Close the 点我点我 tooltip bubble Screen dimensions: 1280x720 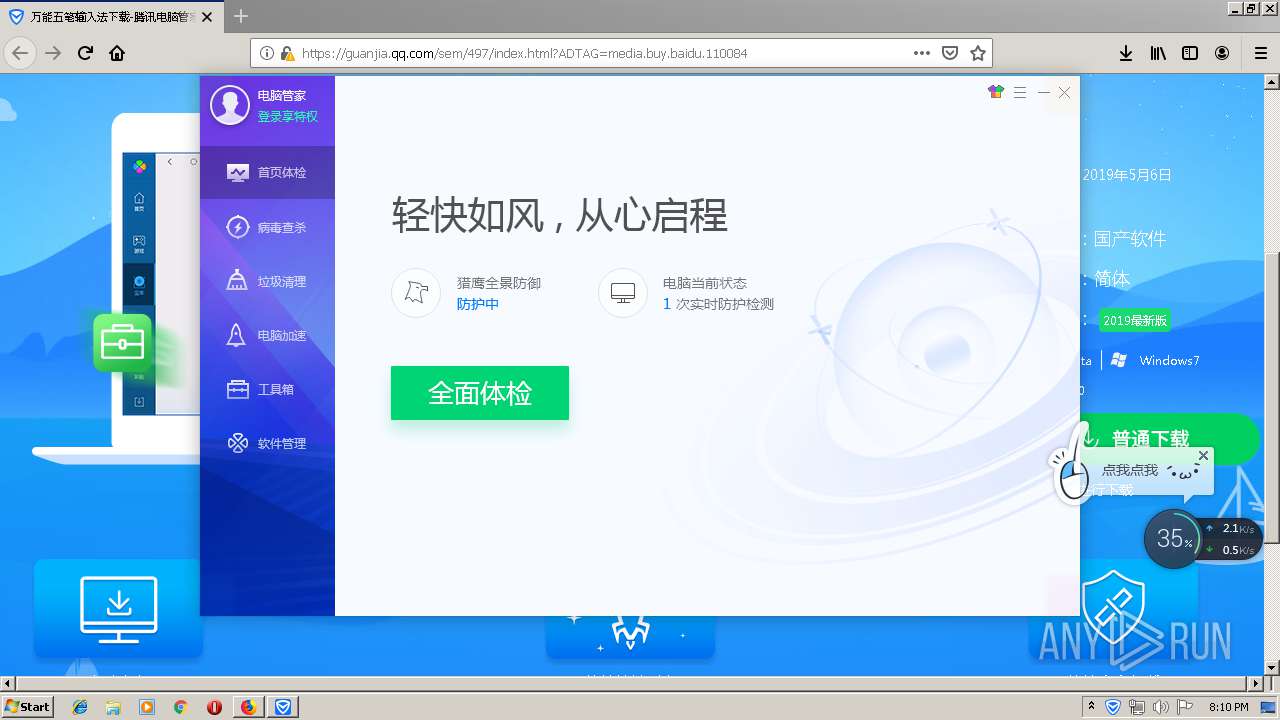[1203, 455]
